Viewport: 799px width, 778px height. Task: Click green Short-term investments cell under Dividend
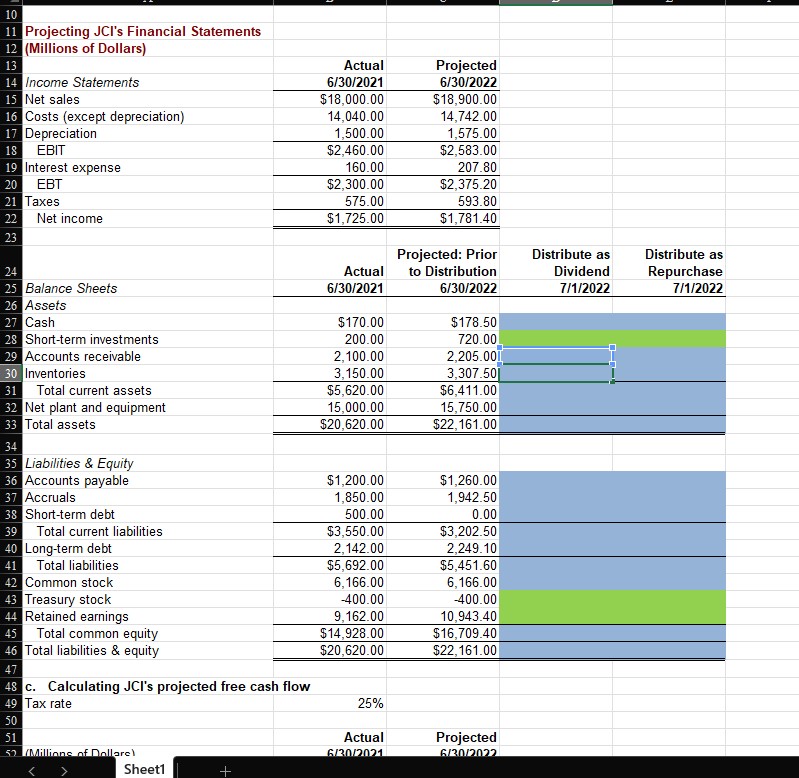tap(556, 339)
